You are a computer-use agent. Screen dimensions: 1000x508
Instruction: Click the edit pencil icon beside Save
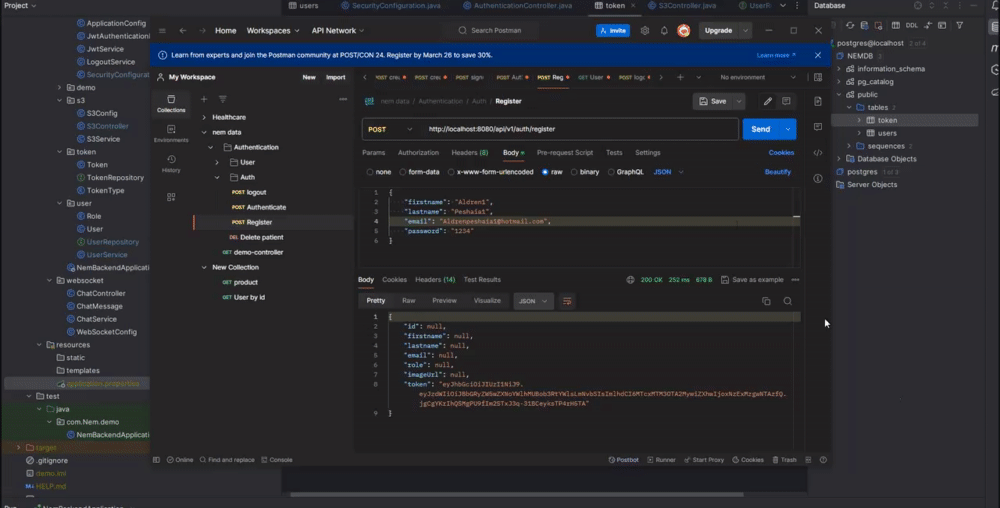(x=767, y=101)
